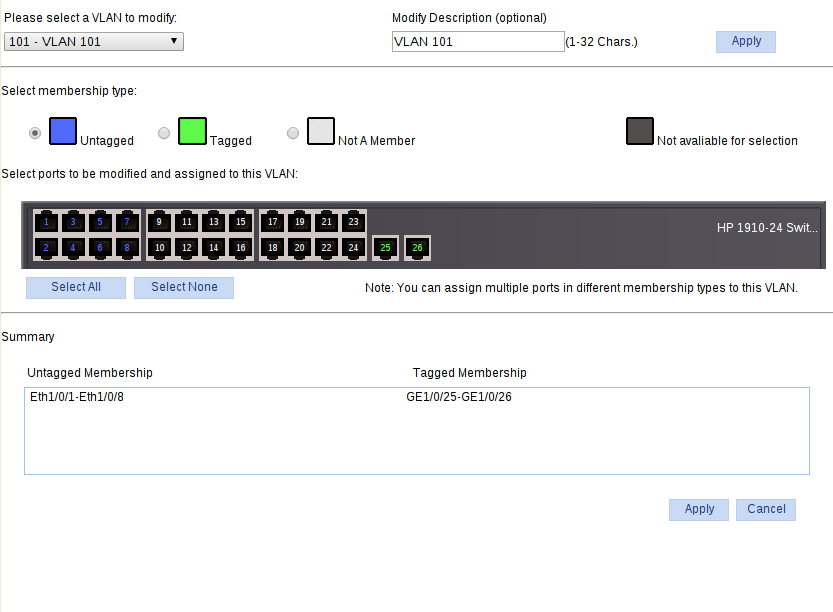The image size is (833, 612).
Task: Select port 4 on the switch diagram
Action: [73, 248]
